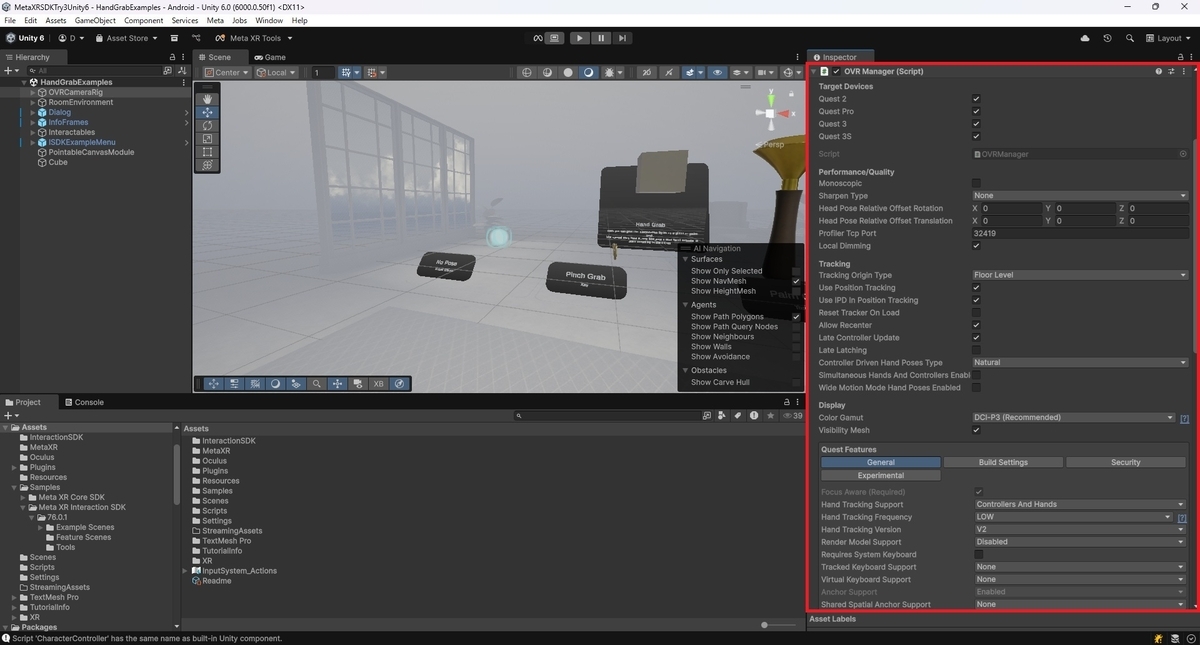Image resolution: width=1200 pixels, height=645 pixels.
Task: Click the magnifier icon in overlay toolbar
Action: click(x=316, y=384)
